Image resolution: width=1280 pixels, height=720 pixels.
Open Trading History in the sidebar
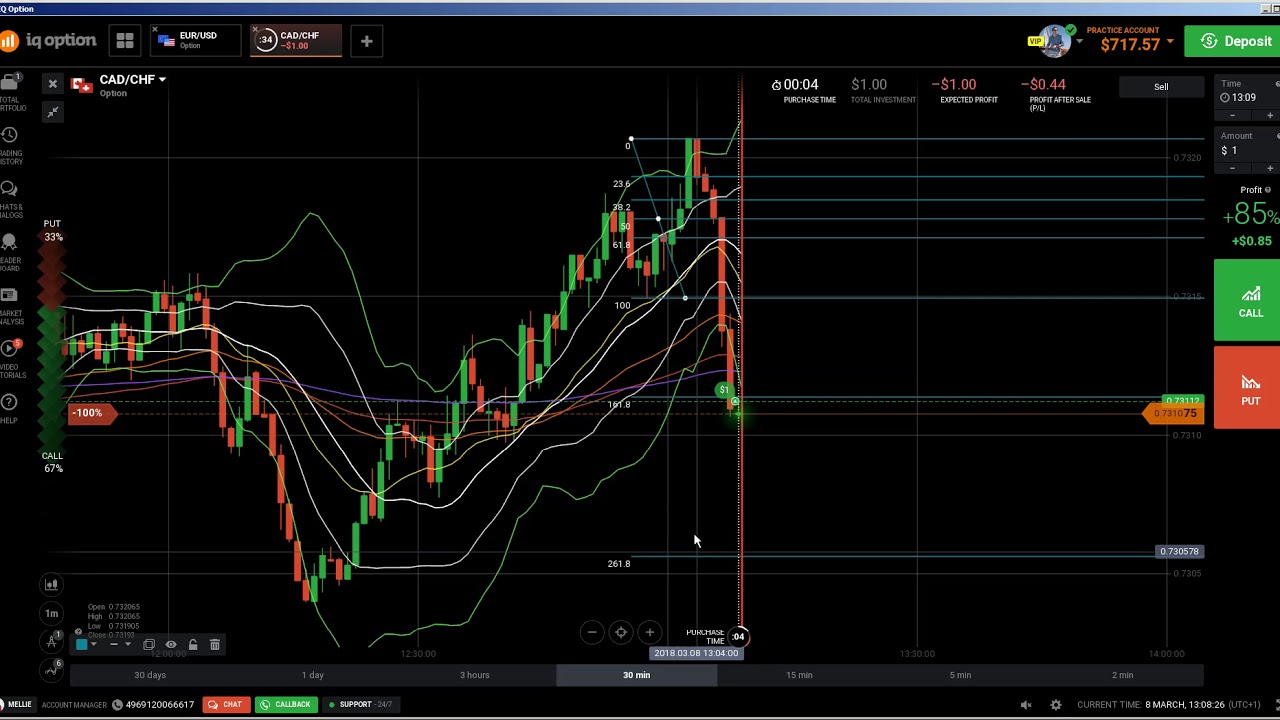[x=10, y=145]
